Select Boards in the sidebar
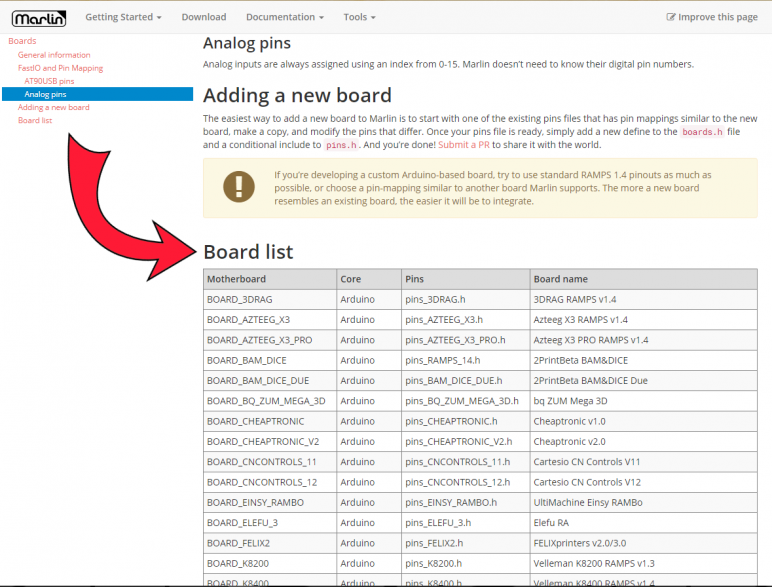 coord(22,41)
